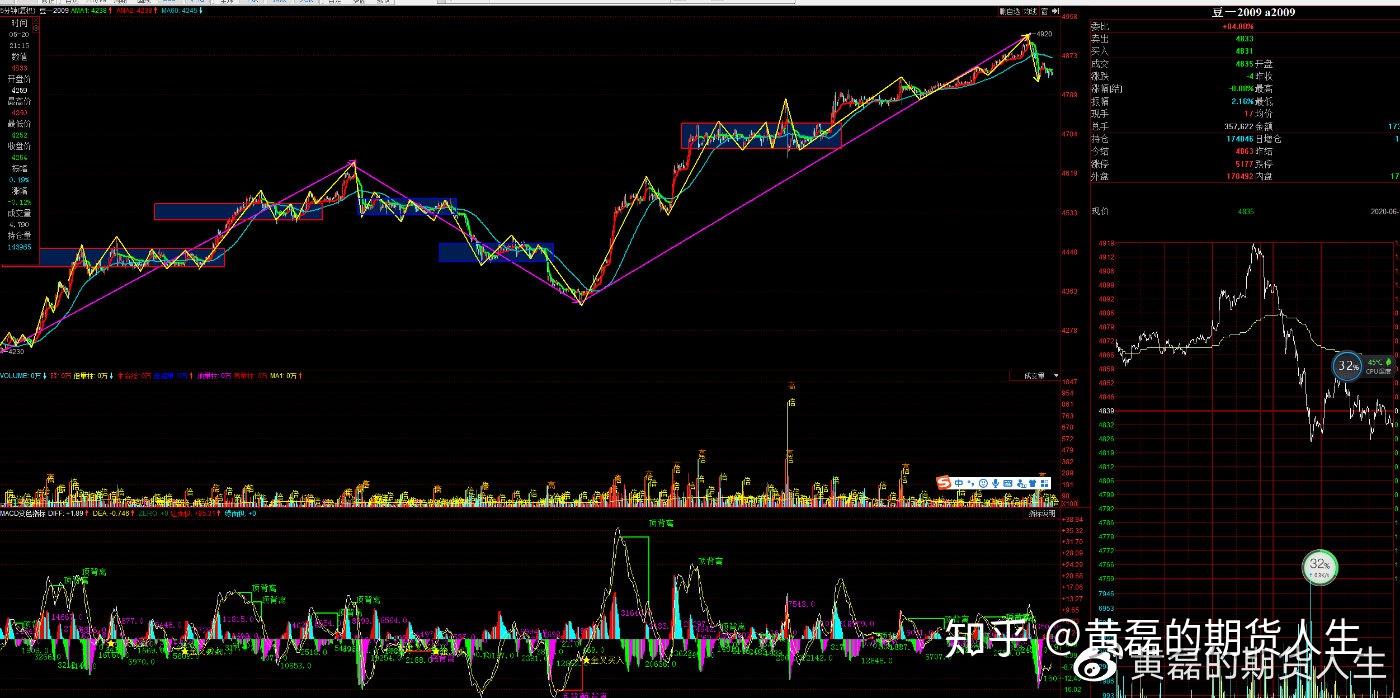Click the Sogou input method S logo
The height and width of the screenshot is (698, 1400).
coord(943,483)
